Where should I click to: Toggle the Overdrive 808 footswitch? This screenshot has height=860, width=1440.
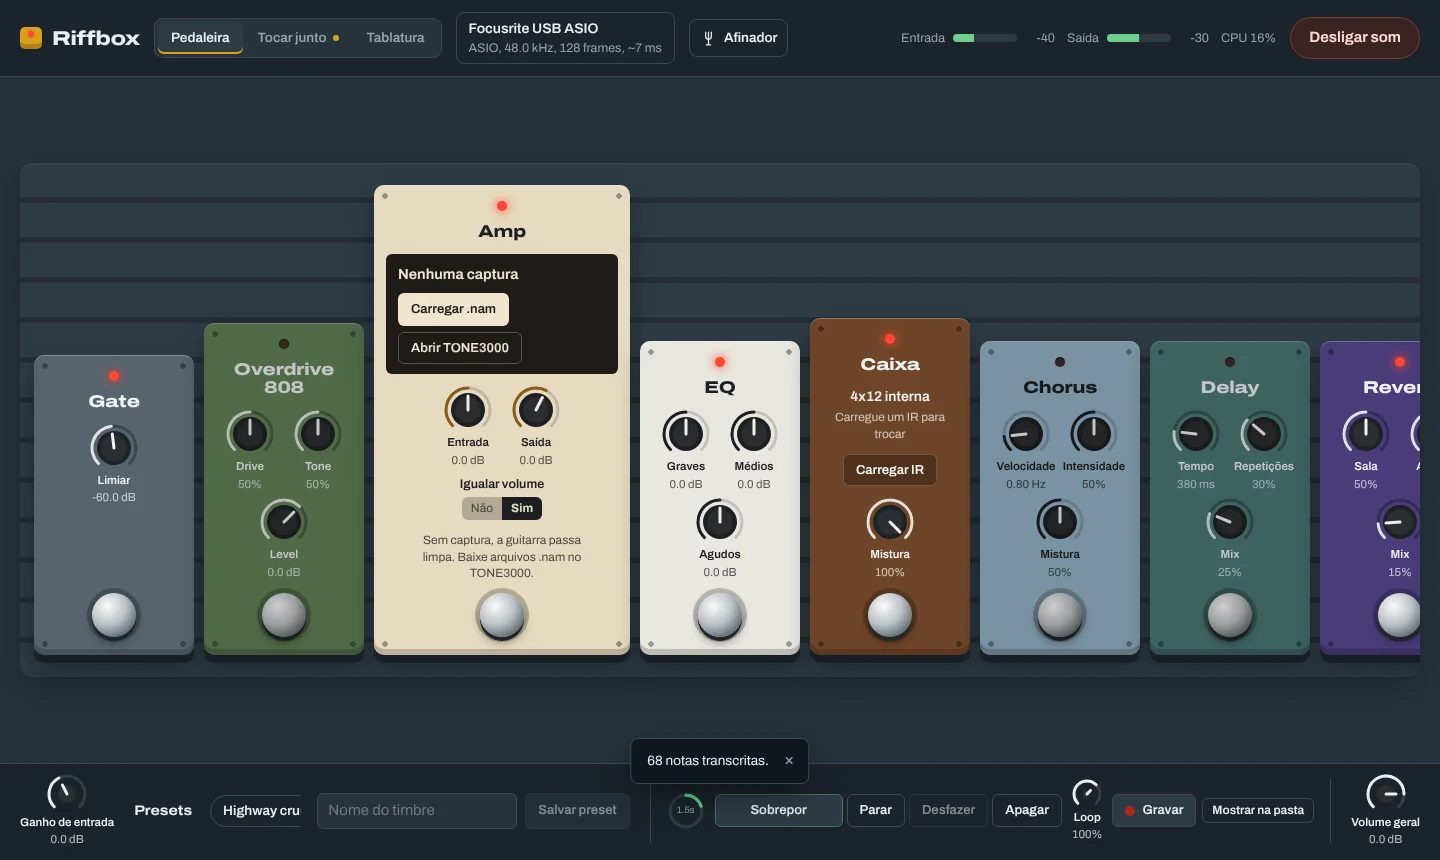pos(284,615)
